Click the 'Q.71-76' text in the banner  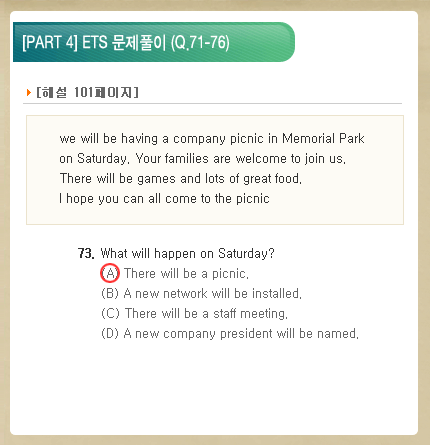(x=200, y=43)
